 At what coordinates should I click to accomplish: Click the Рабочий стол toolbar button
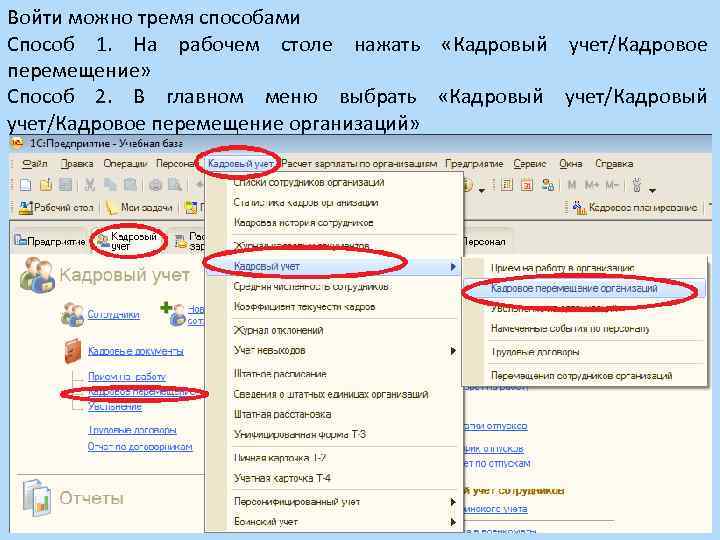click(x=56, y=208)
